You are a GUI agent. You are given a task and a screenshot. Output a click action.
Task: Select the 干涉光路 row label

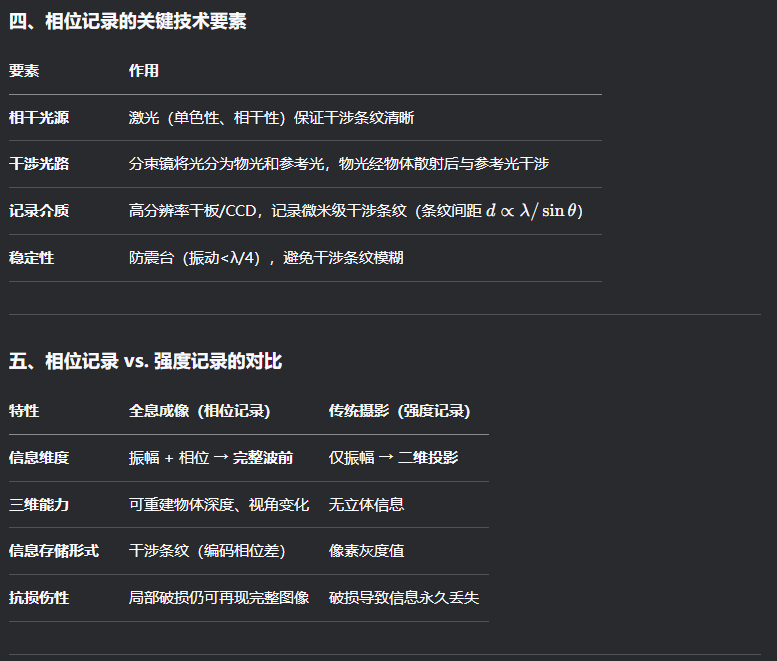[39, 164]
